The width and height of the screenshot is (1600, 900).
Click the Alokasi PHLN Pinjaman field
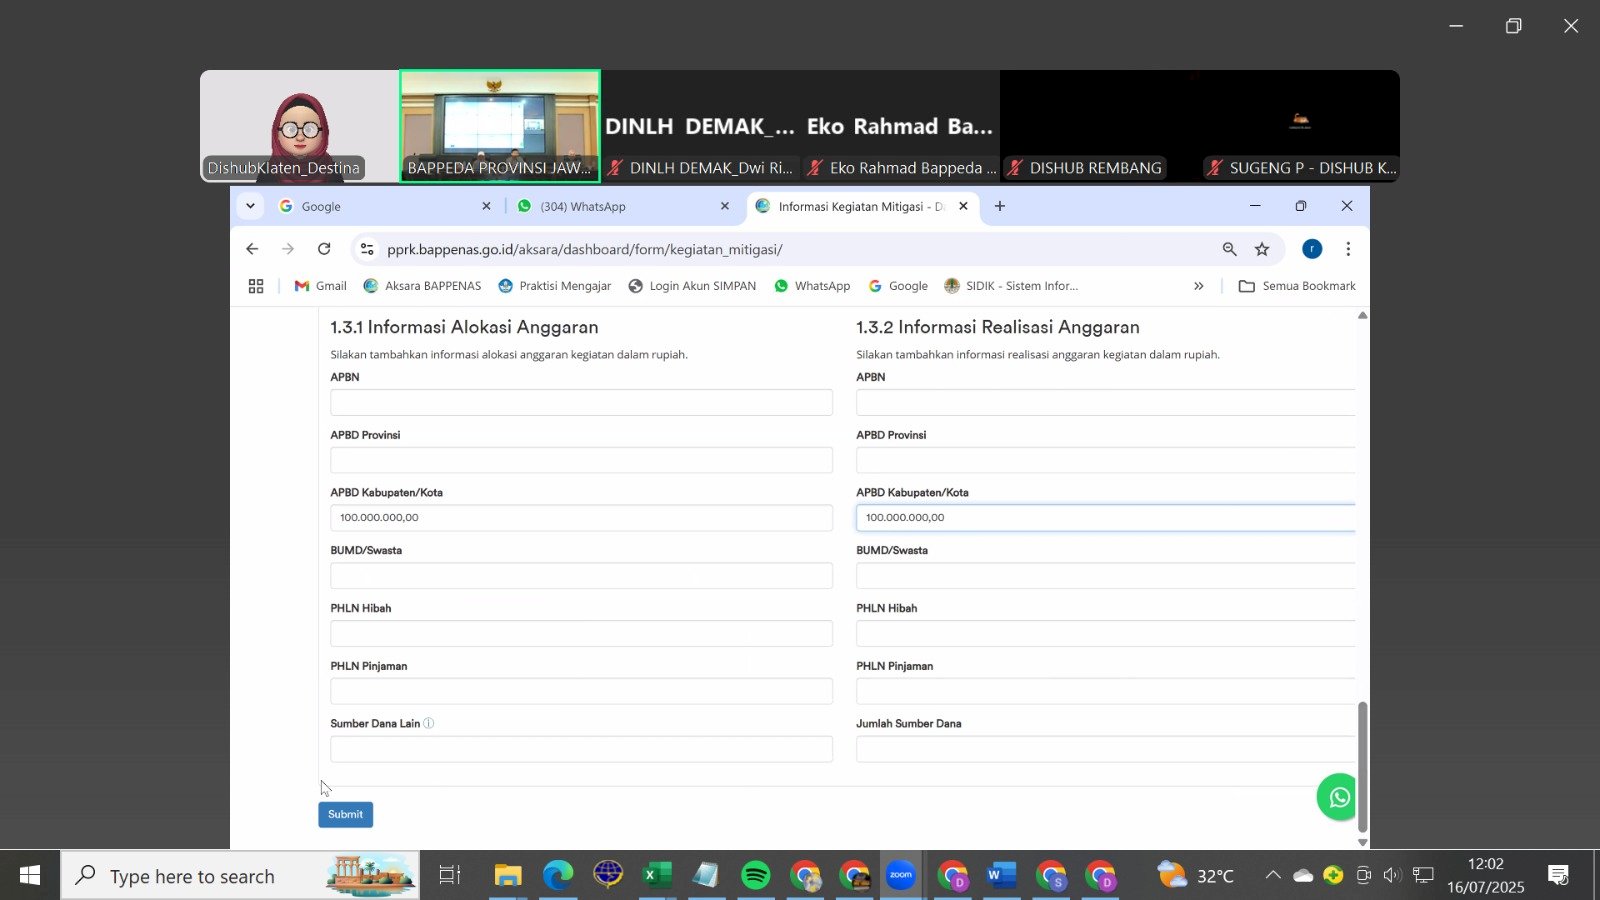pos(581,691)
